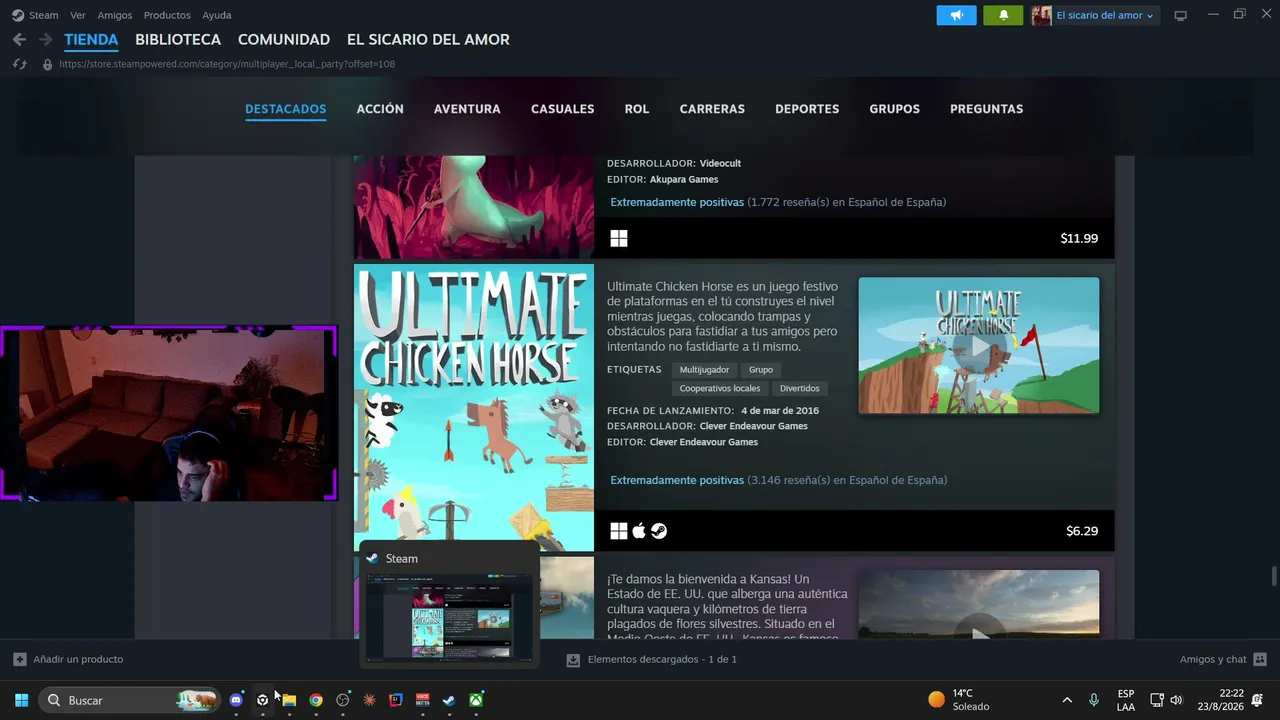
Task: Show hidden system tray icons chevron
Action: click(x=1067, y=700)
